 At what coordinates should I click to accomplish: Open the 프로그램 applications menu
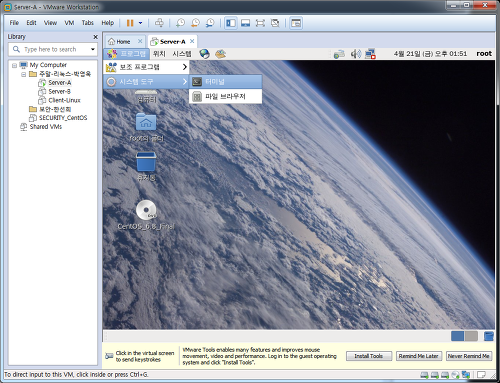click(127, 54)
